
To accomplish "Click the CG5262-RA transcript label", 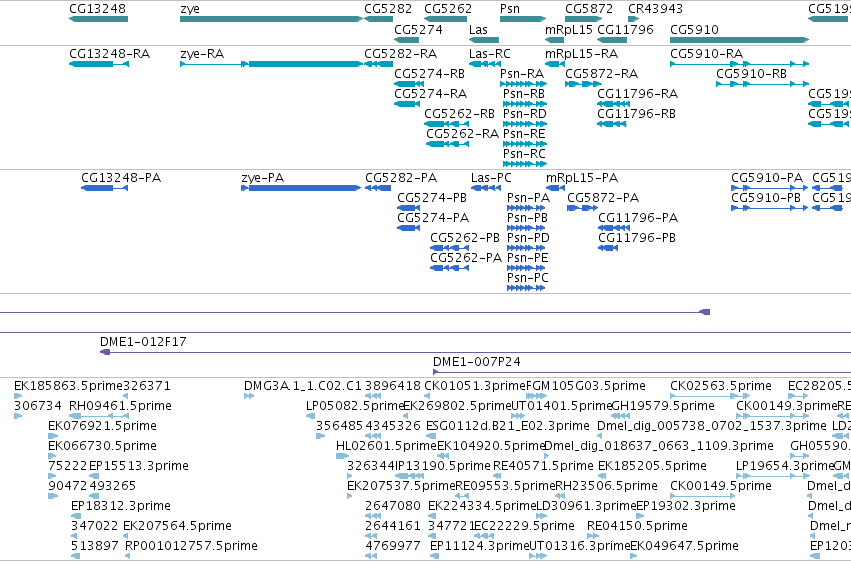I will click(462, 134).
